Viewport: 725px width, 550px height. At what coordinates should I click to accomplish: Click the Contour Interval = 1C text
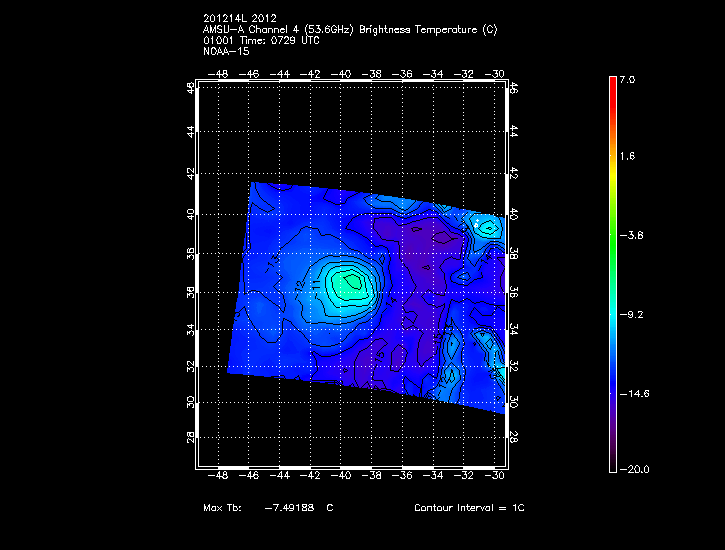click(469, 508)
